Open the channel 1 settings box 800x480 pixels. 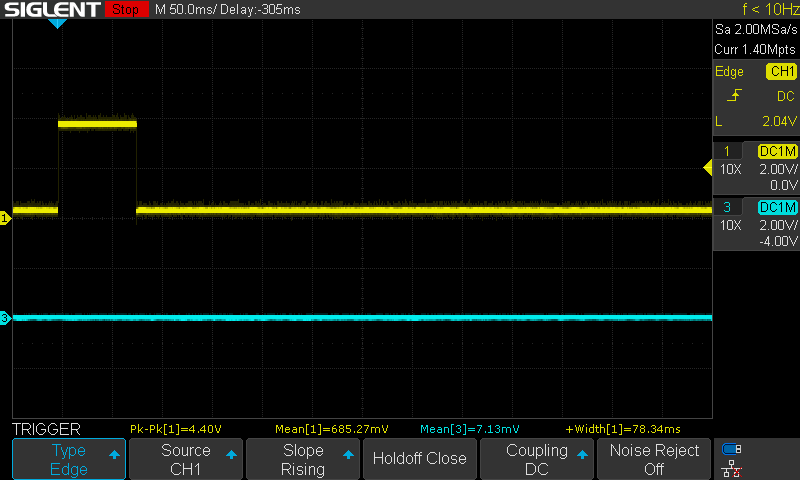point(755,167)
